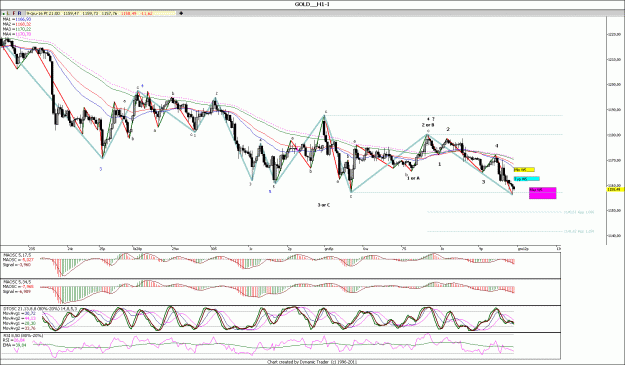The height and width of the screenshot is (365, 625).
Task: Click the MAOSC 5,34,5 indicator title
Action: click(x=17, y=282)
